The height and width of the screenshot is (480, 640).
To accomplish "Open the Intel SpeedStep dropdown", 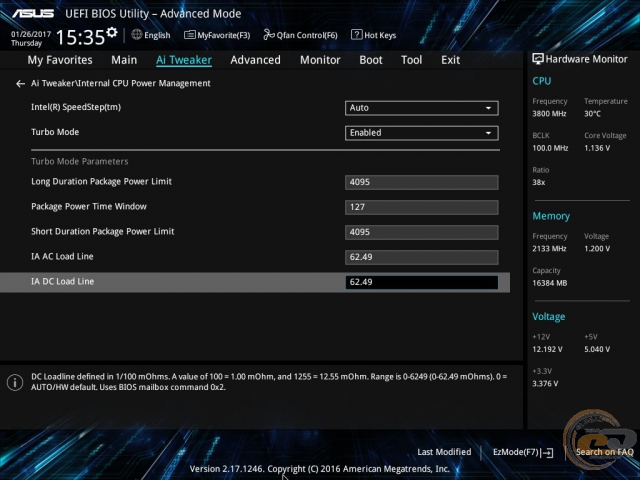I will [x=422, y=108].
